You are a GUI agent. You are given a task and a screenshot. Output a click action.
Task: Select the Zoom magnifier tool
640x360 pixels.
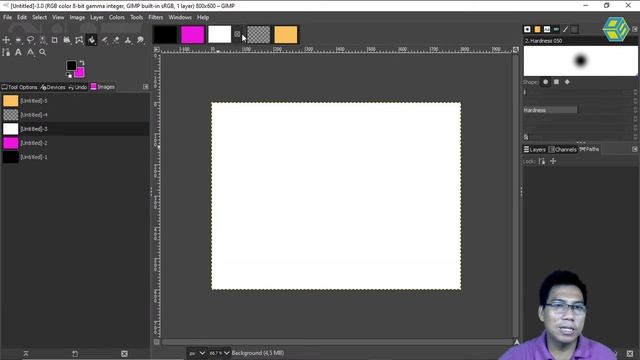[43, 52]
